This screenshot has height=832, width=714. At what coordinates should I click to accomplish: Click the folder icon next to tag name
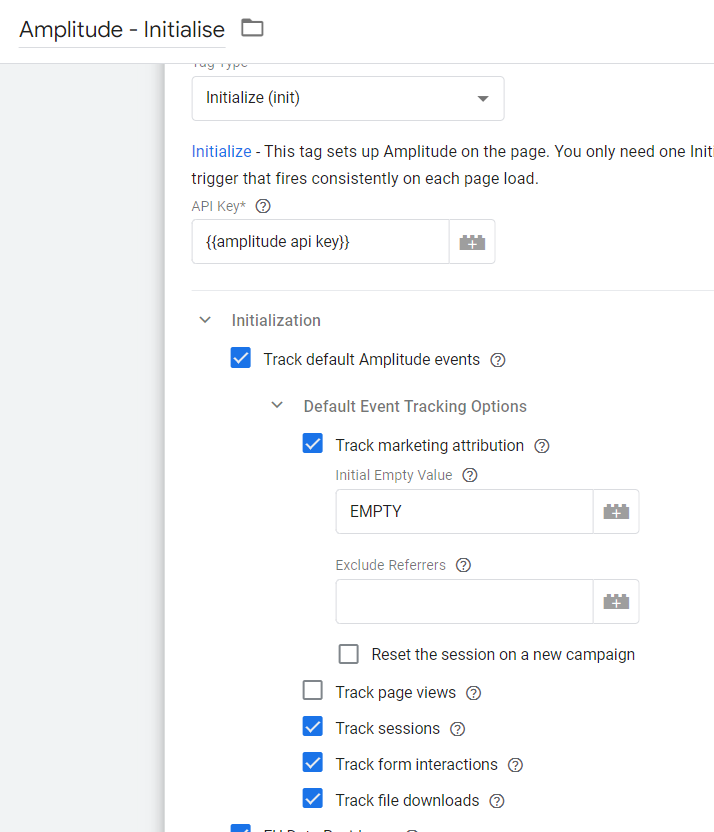(x=252, y=28)
